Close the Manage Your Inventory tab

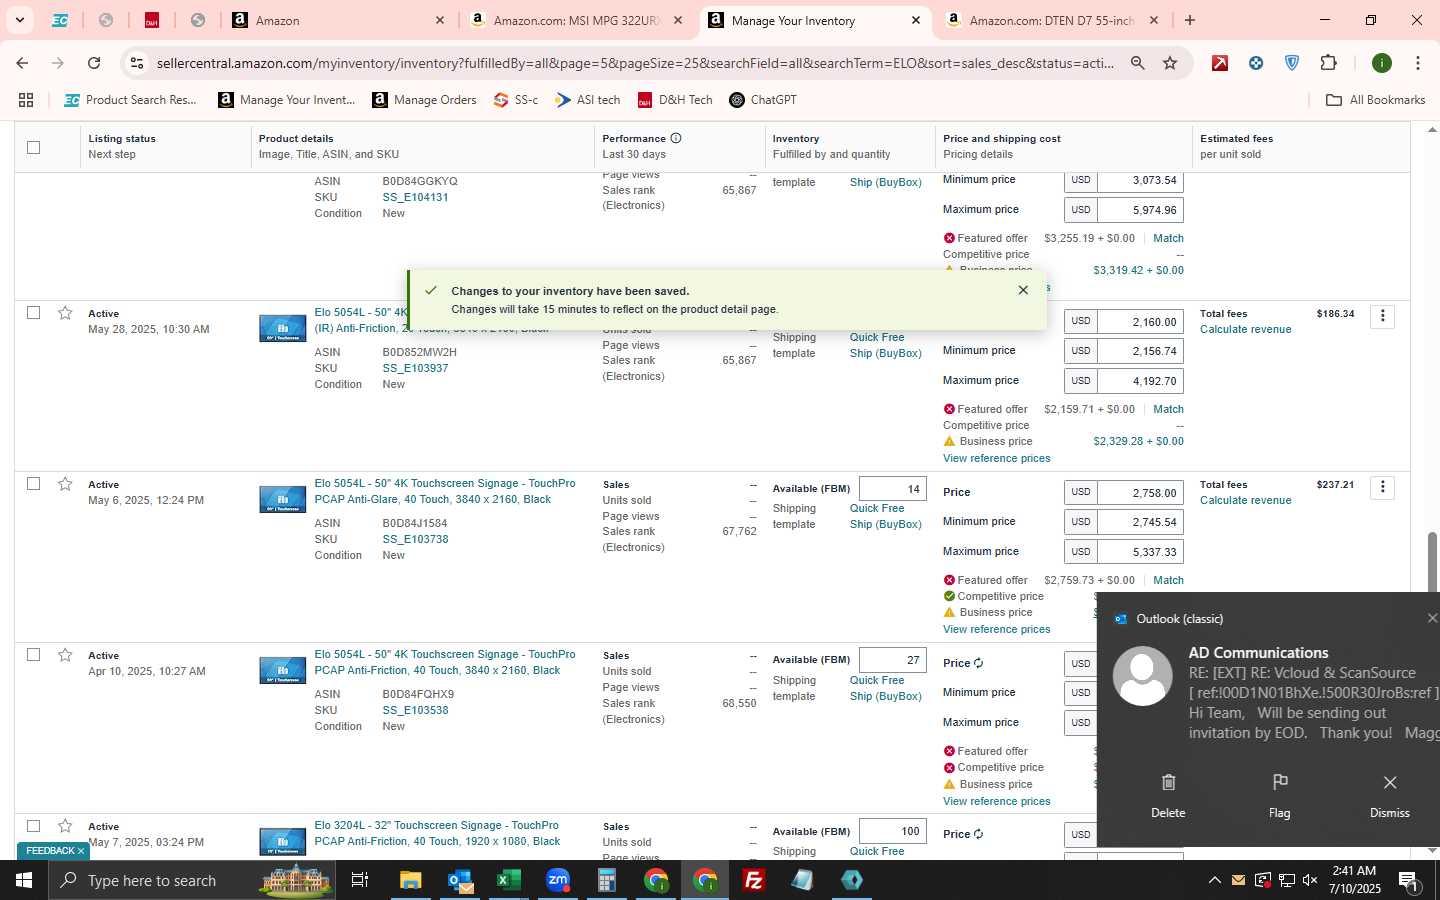(x=916, y=20)
